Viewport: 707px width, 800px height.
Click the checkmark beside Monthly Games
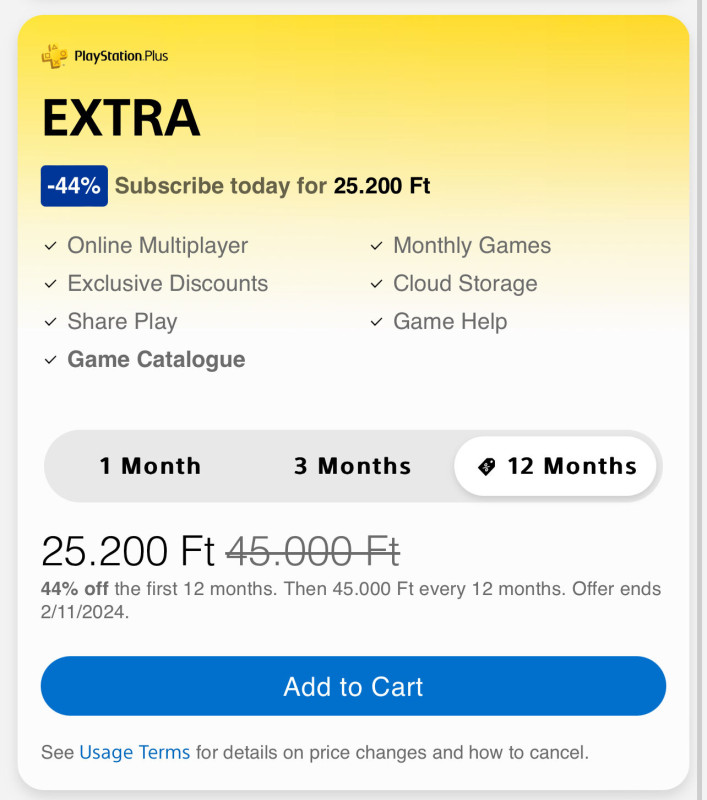pos(376,246)
